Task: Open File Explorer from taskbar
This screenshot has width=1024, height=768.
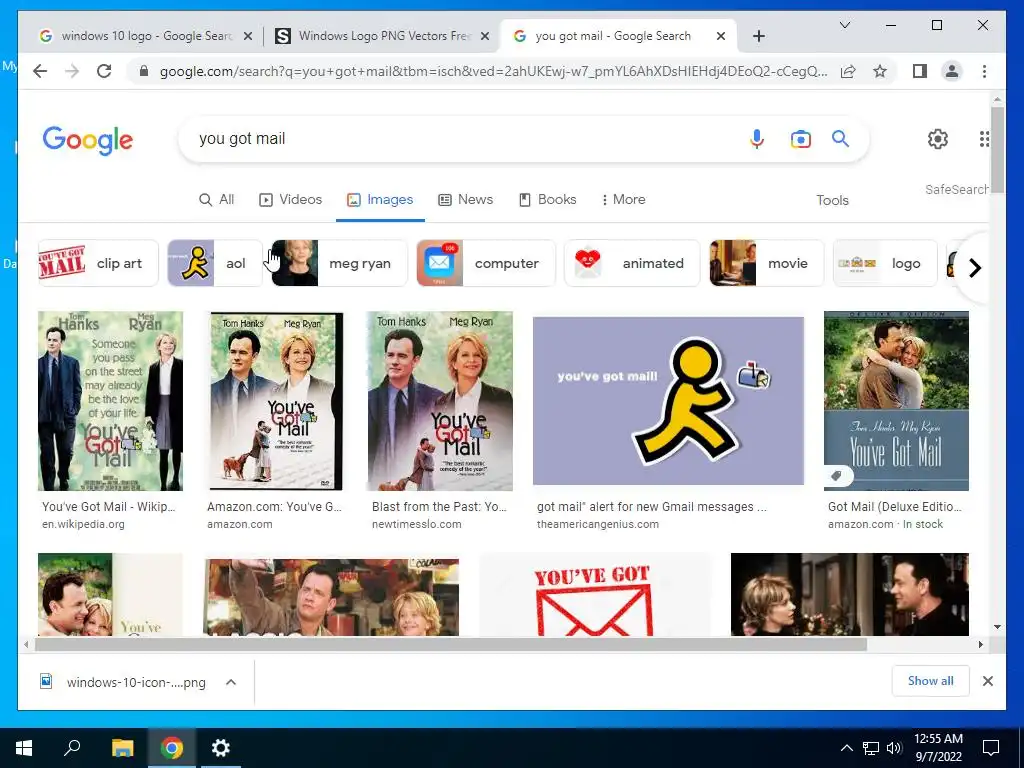Action: [x=122, y=748]
